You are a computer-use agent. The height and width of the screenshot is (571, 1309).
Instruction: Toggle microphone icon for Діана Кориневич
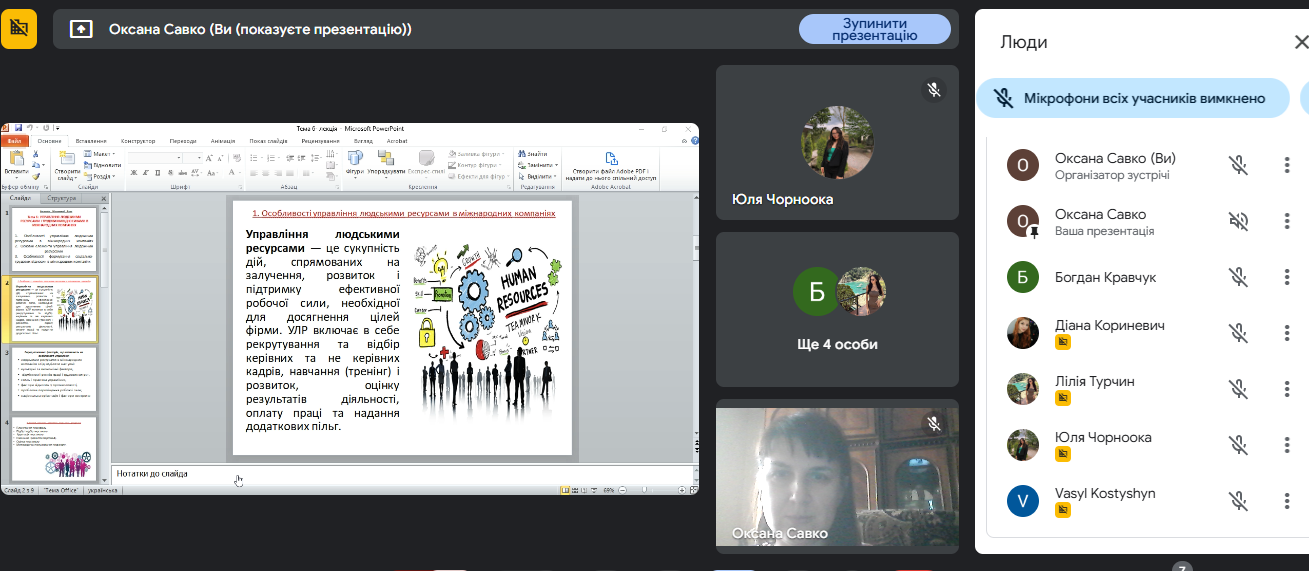(x=1238, y=333)
